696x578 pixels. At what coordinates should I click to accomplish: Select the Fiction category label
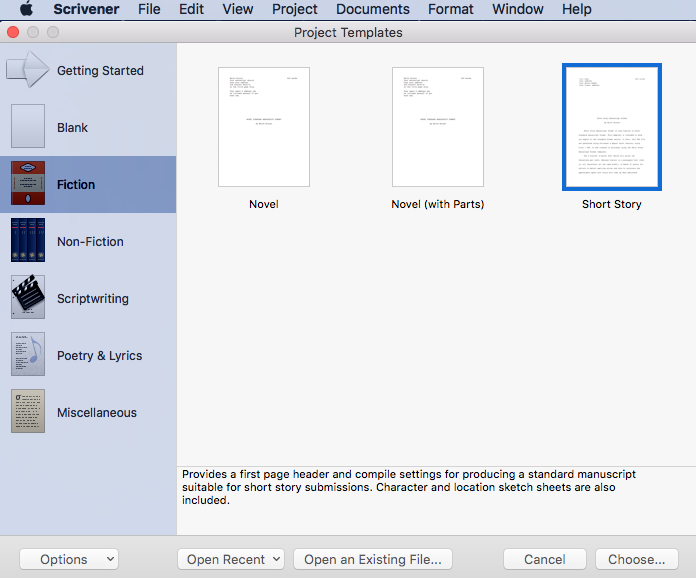coord(76,185)
